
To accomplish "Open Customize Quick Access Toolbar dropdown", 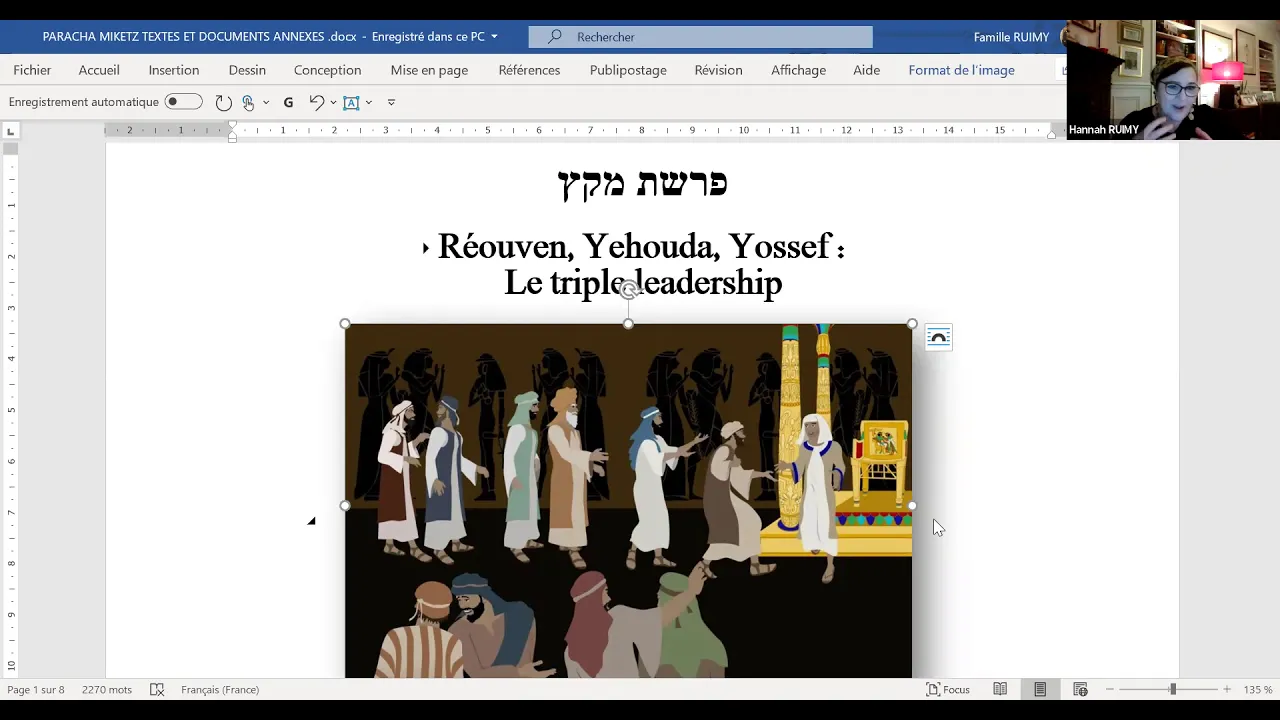I will tap(391, 102).
